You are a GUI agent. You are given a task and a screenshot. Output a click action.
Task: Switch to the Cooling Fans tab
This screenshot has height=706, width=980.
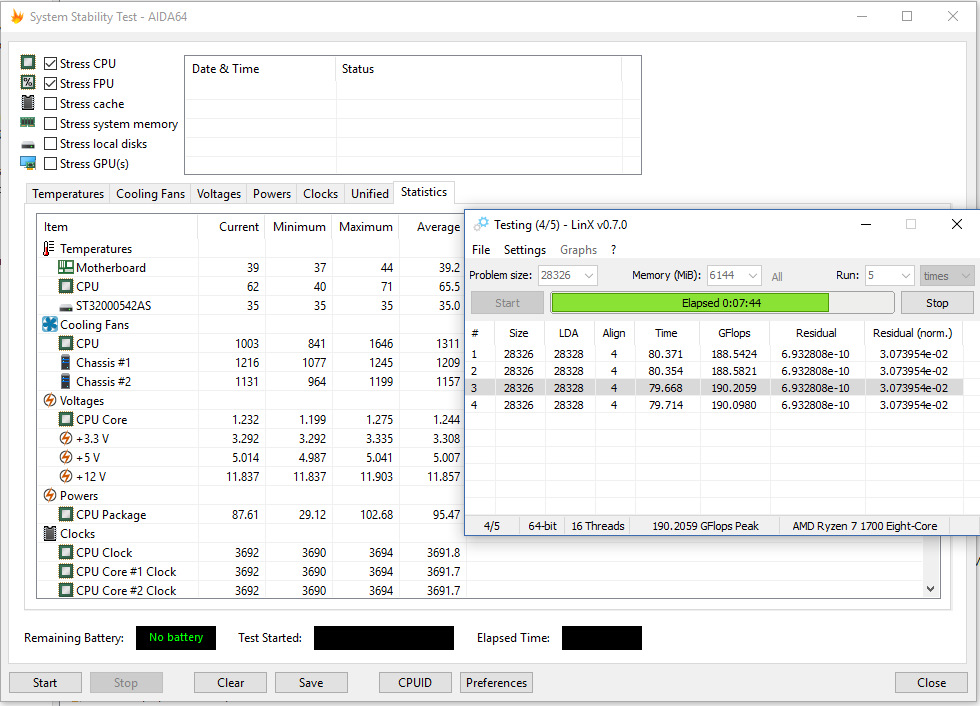pyautogui.click(x=150, y=194)
